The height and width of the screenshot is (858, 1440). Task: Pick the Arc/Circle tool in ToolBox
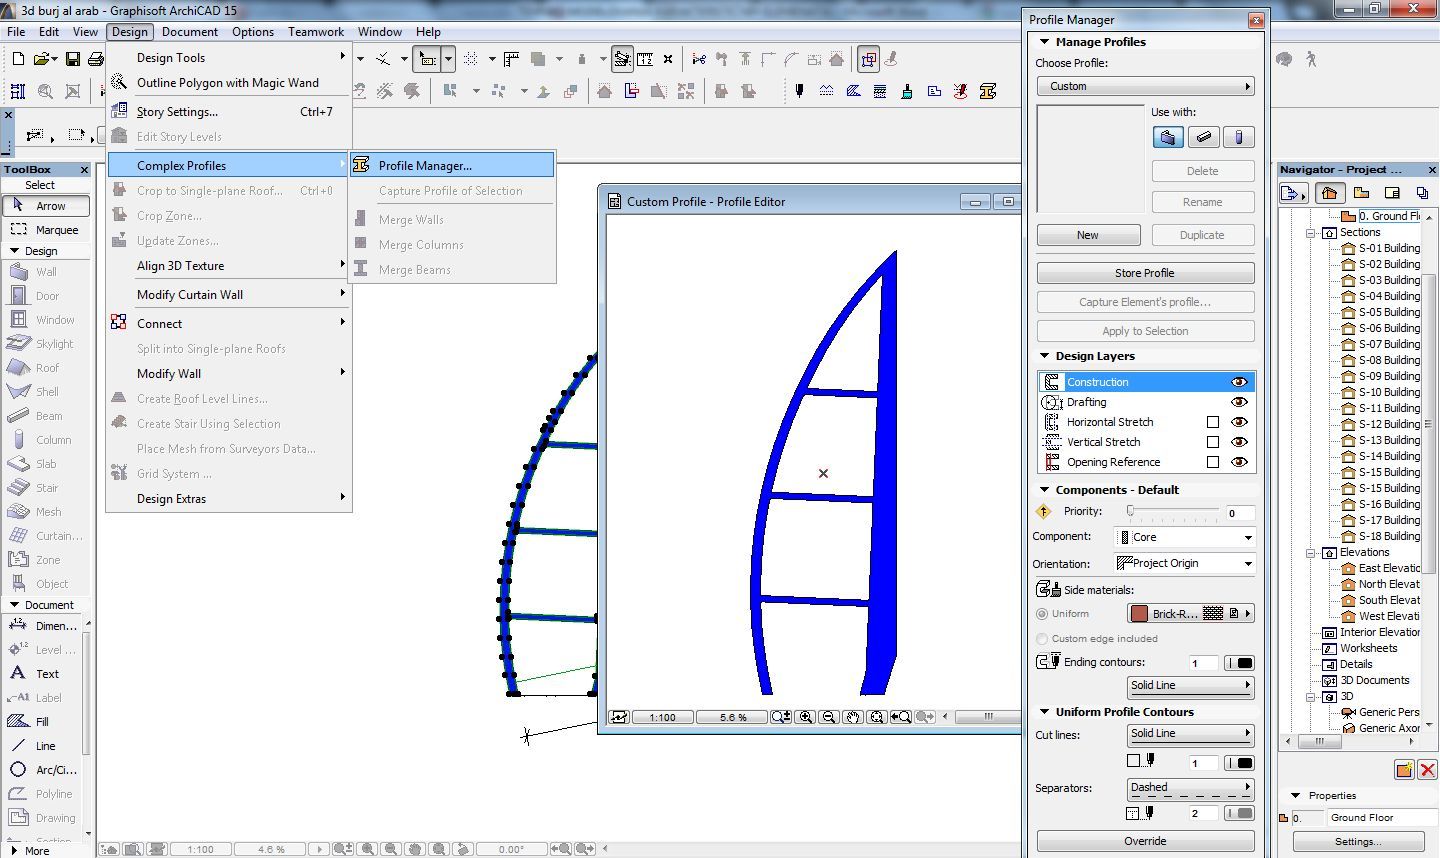pyautogui.click(x=46, y=770)
